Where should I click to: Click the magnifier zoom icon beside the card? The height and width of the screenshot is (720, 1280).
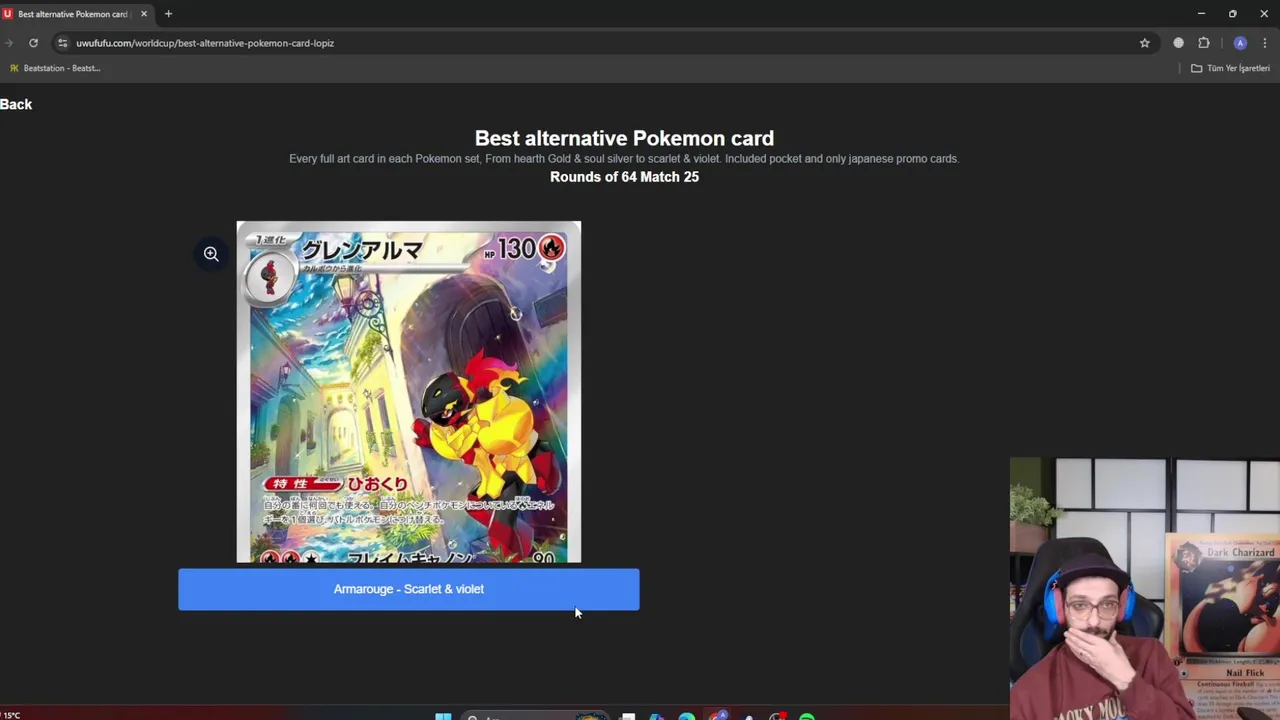tap(211, 254)
